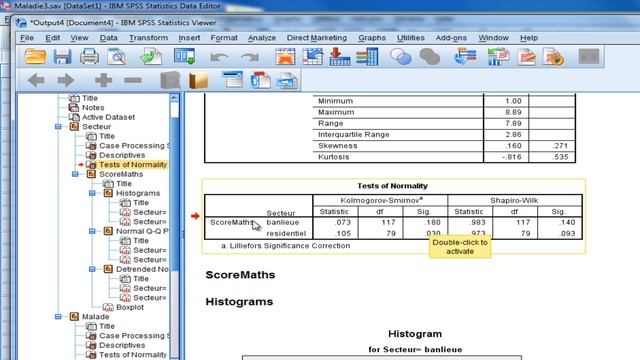640x360 pixels.
Task: Click the Tests of Normality table title
Action: 392,186
